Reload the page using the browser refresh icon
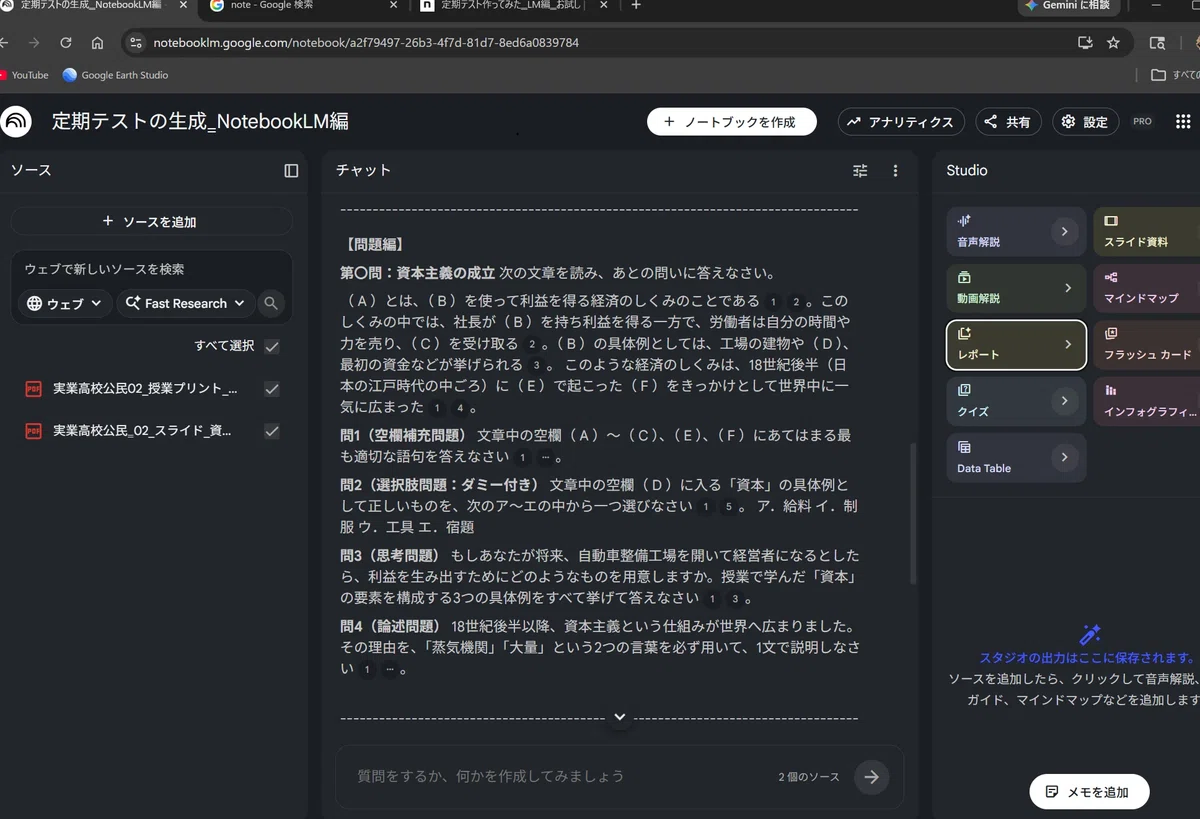1200x819 pixels. point(66,43)
